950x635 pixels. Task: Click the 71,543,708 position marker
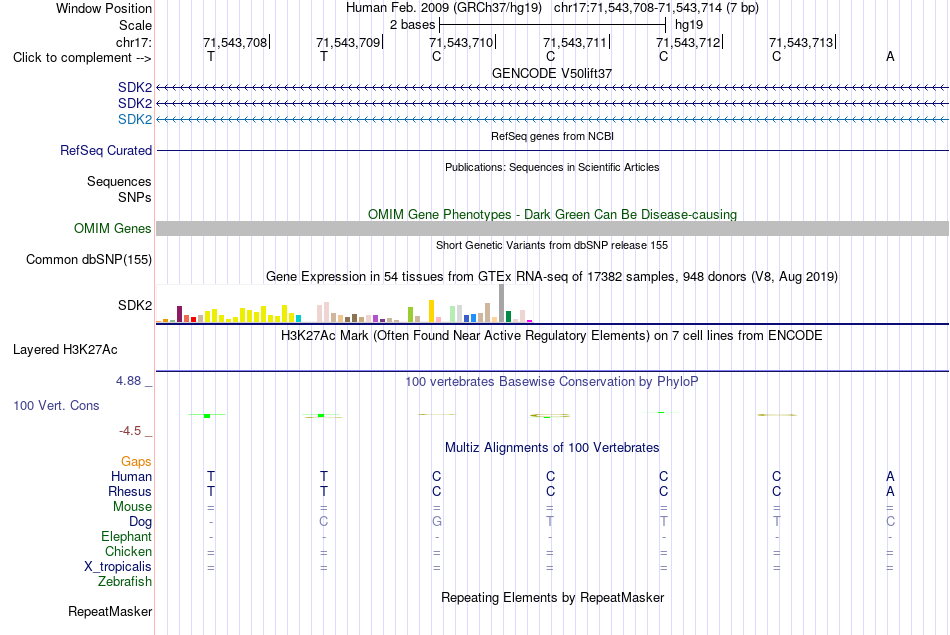pos(235,42)
